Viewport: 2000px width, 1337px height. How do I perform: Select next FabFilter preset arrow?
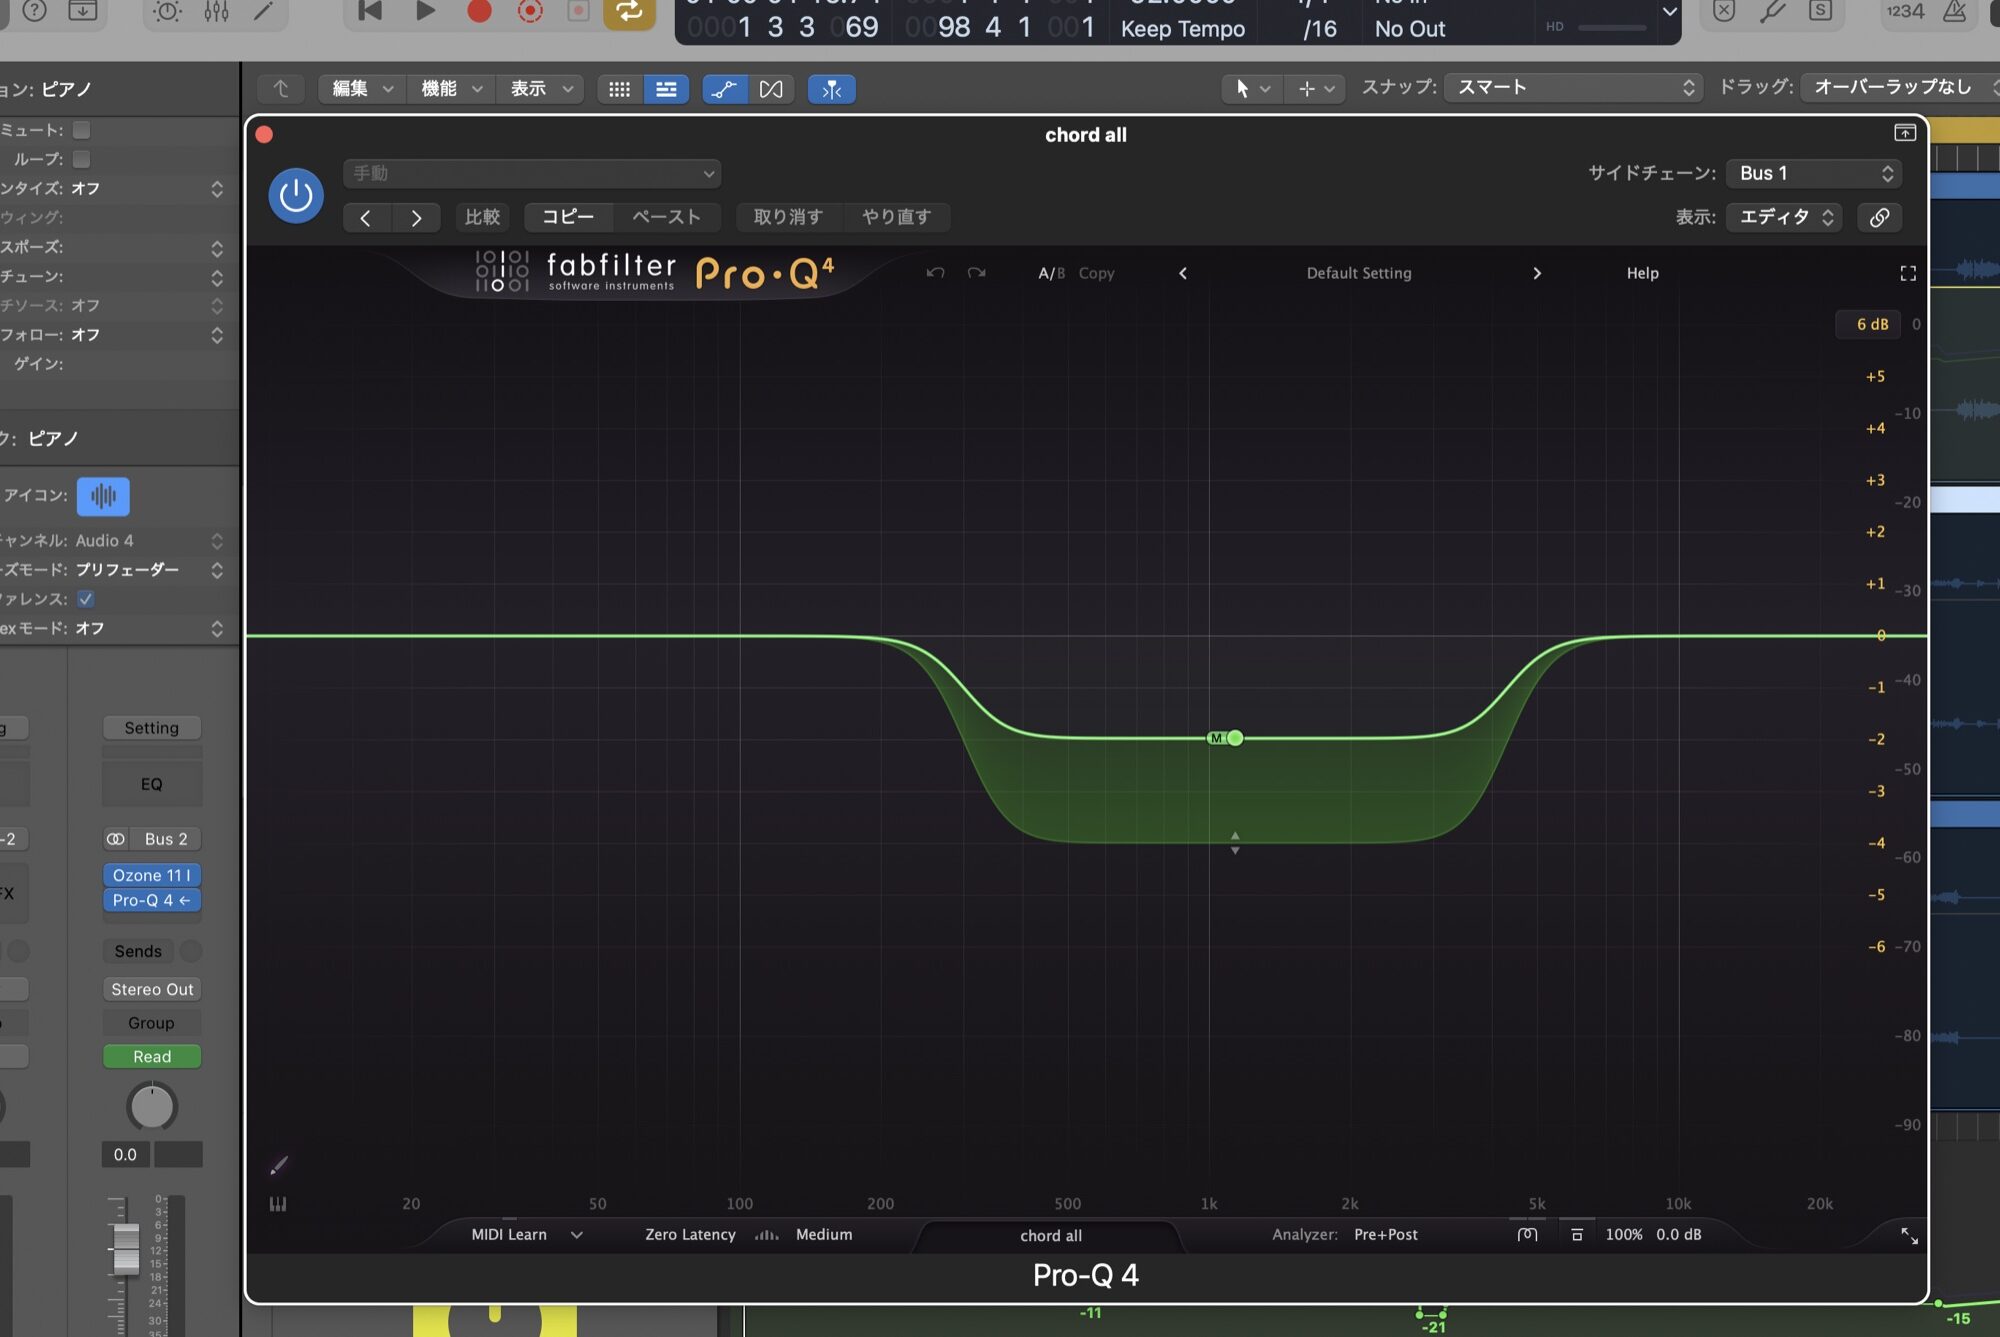(x=1537, y=273)
